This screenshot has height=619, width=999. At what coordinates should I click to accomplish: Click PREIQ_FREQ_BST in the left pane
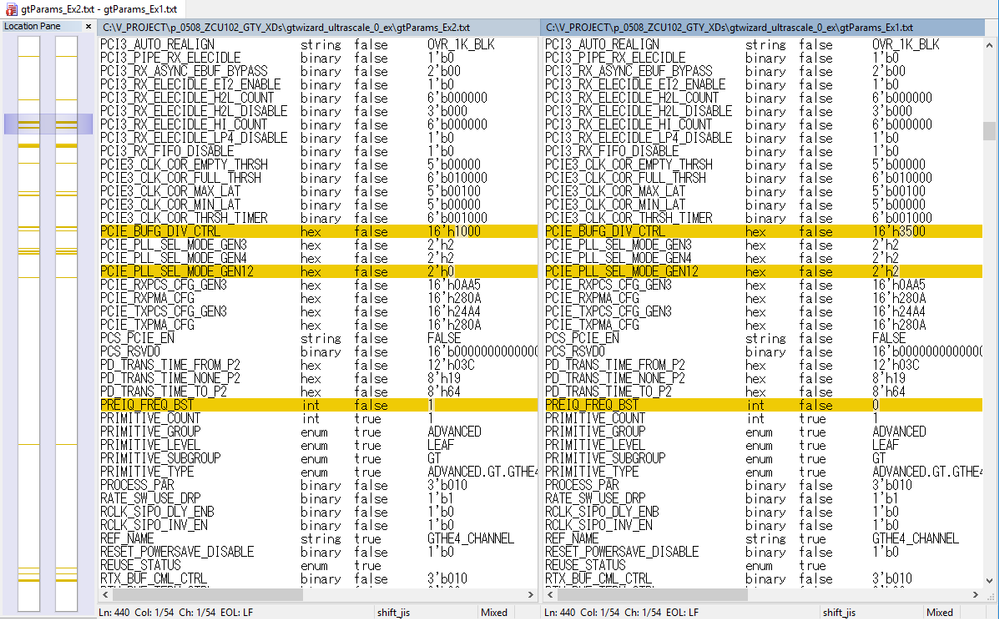[x=147, y=405]
